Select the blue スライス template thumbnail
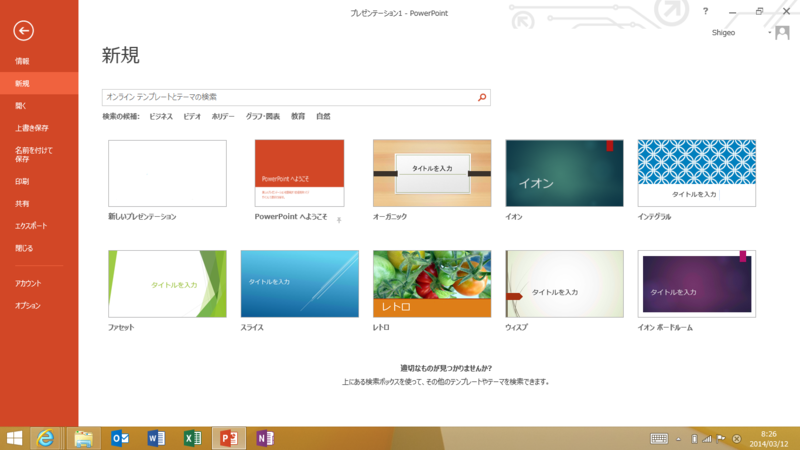The width and height of the screenshot is (800, 450). point(299,284)
